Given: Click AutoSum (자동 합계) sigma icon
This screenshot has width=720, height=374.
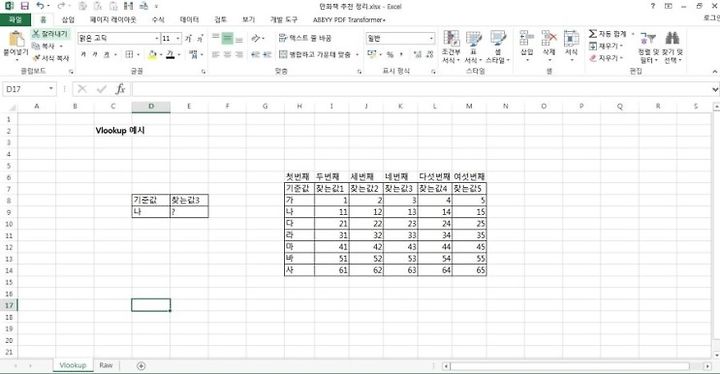Looking at the screenshot, I should [593, 34].
